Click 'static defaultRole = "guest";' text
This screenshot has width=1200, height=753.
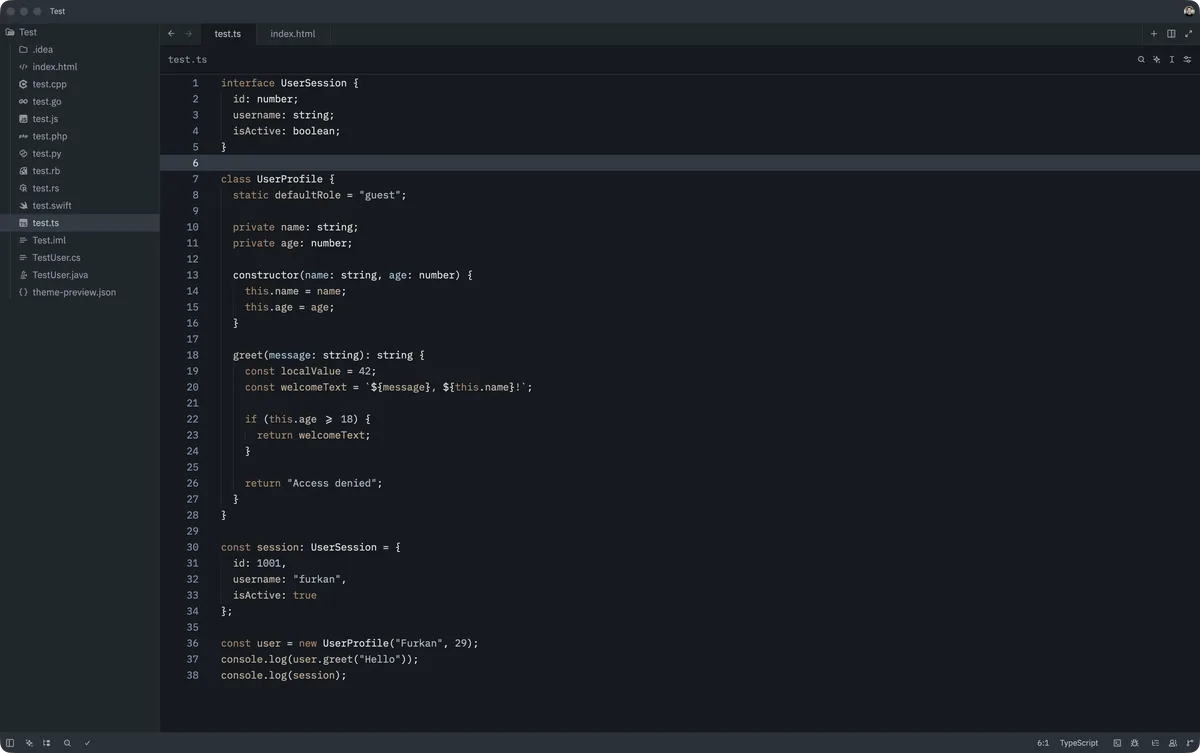click(320, 195)
